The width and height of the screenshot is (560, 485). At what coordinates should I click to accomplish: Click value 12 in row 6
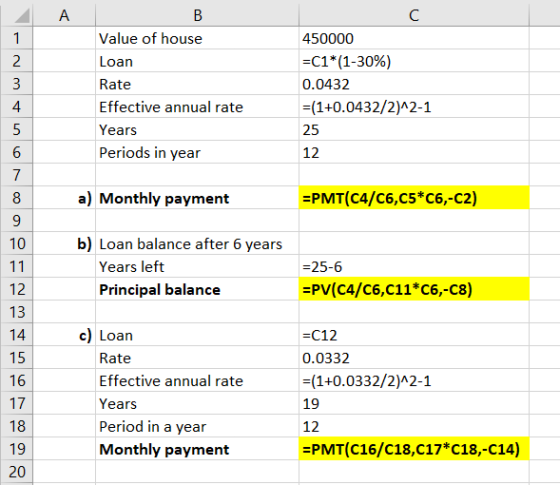pos(414,152)
